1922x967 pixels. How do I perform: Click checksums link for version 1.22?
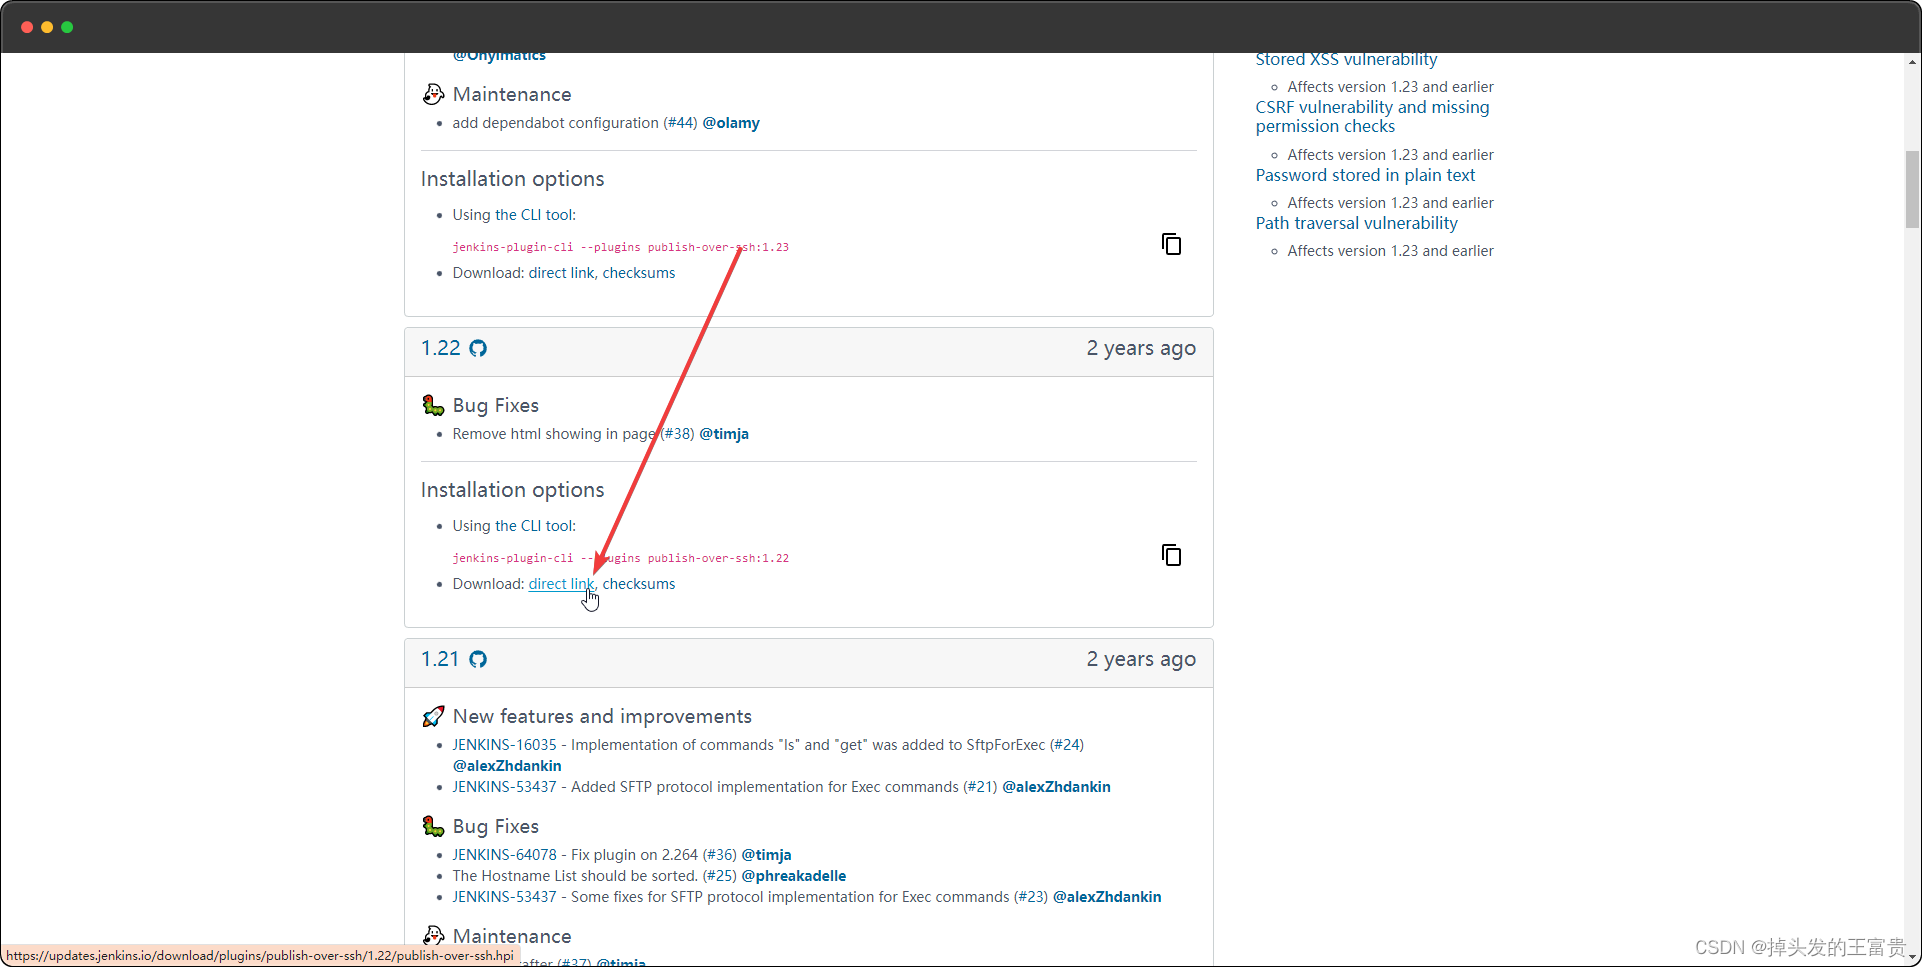[639, 584]
